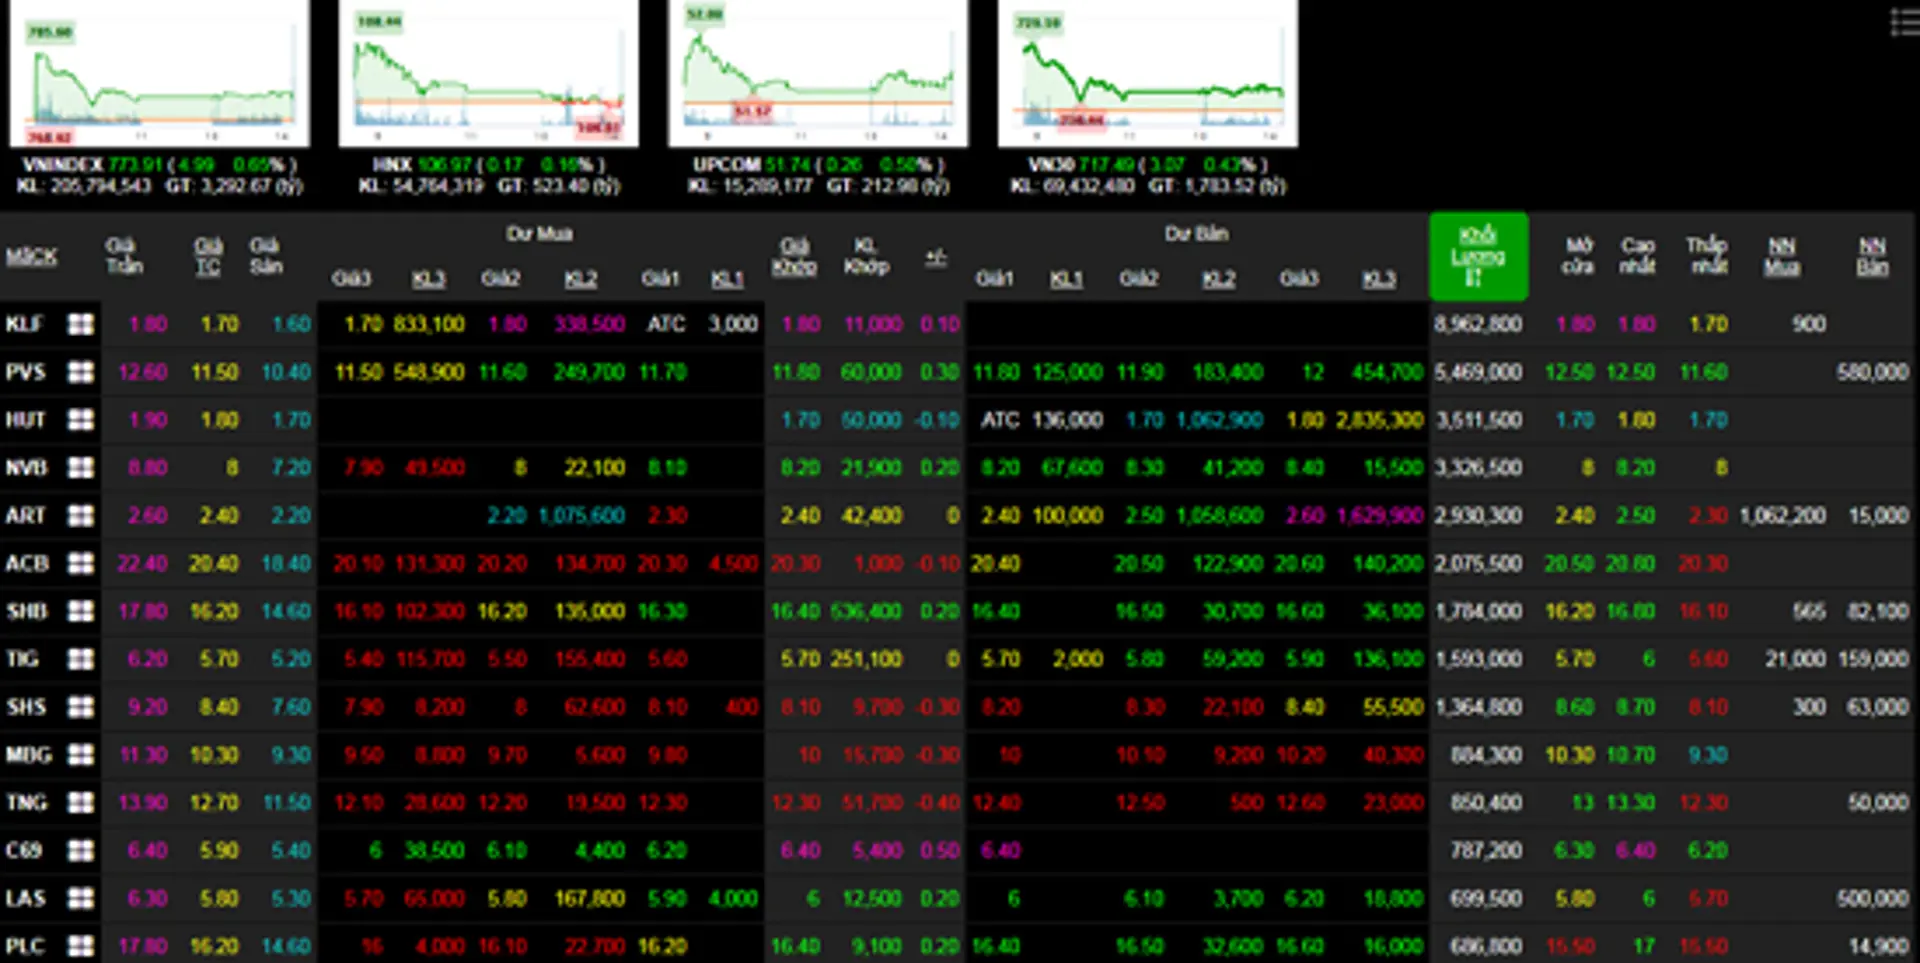The image size is (1920, 963).
Task: Select the KLF stock symbol
Action: tap(25, 324)
